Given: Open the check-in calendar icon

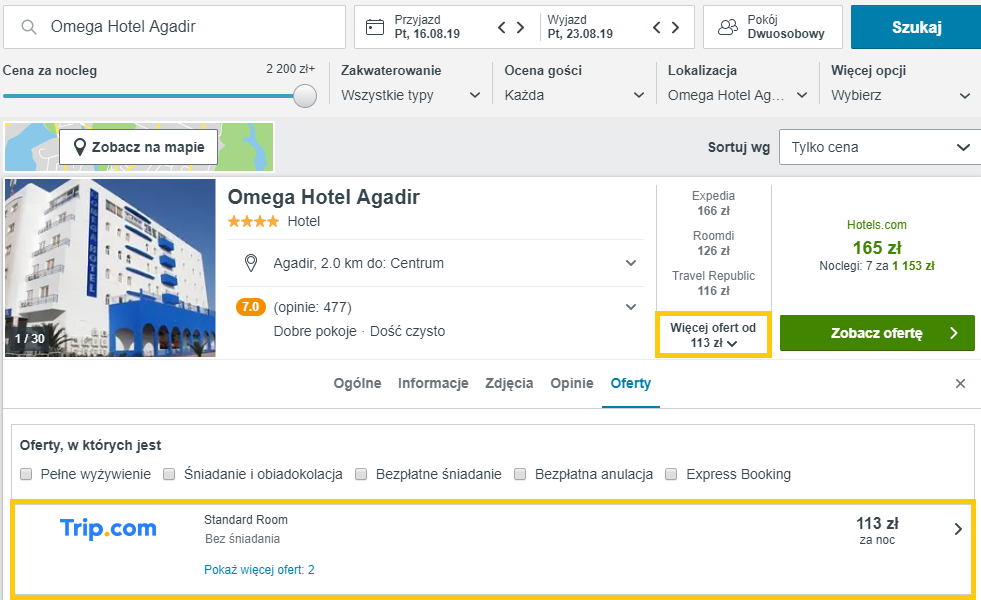Looking at the screenshot, I should pyautogui.click(x=375, y=27).
